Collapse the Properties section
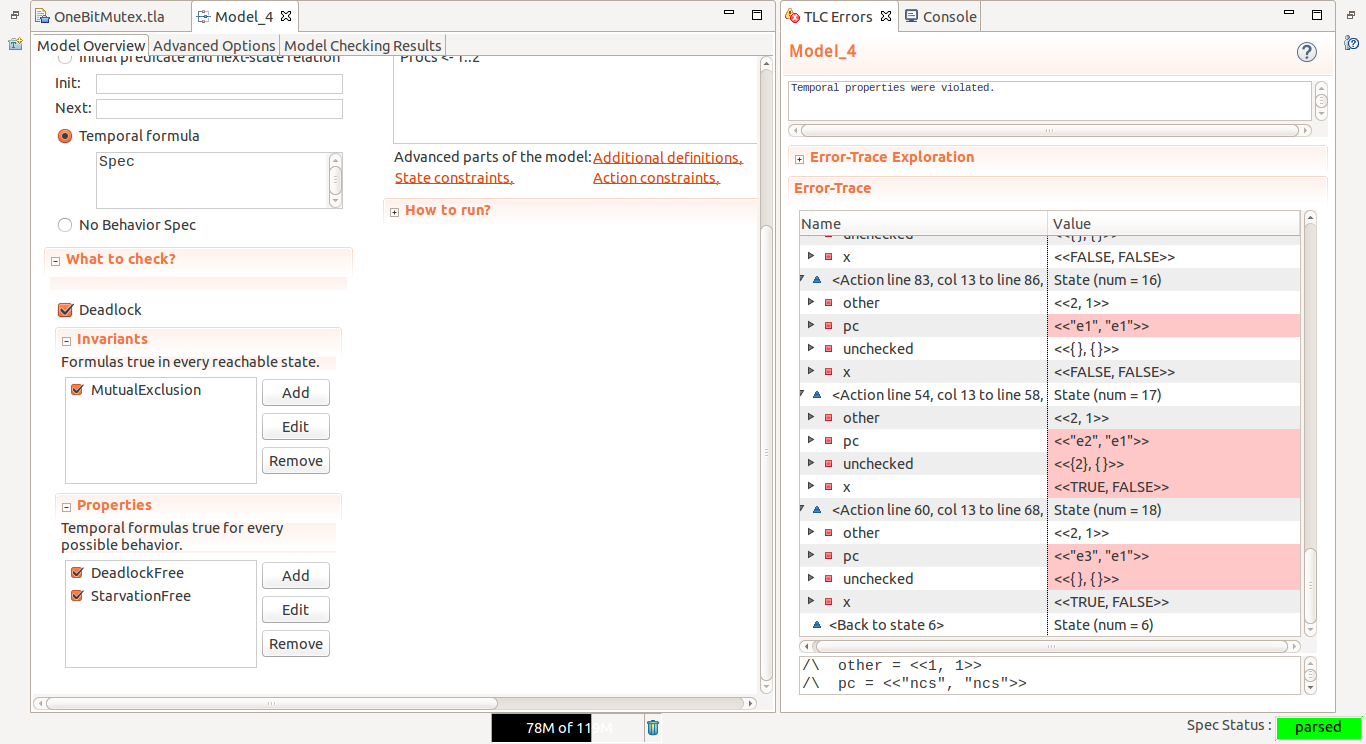 click(x=66, y=506)
